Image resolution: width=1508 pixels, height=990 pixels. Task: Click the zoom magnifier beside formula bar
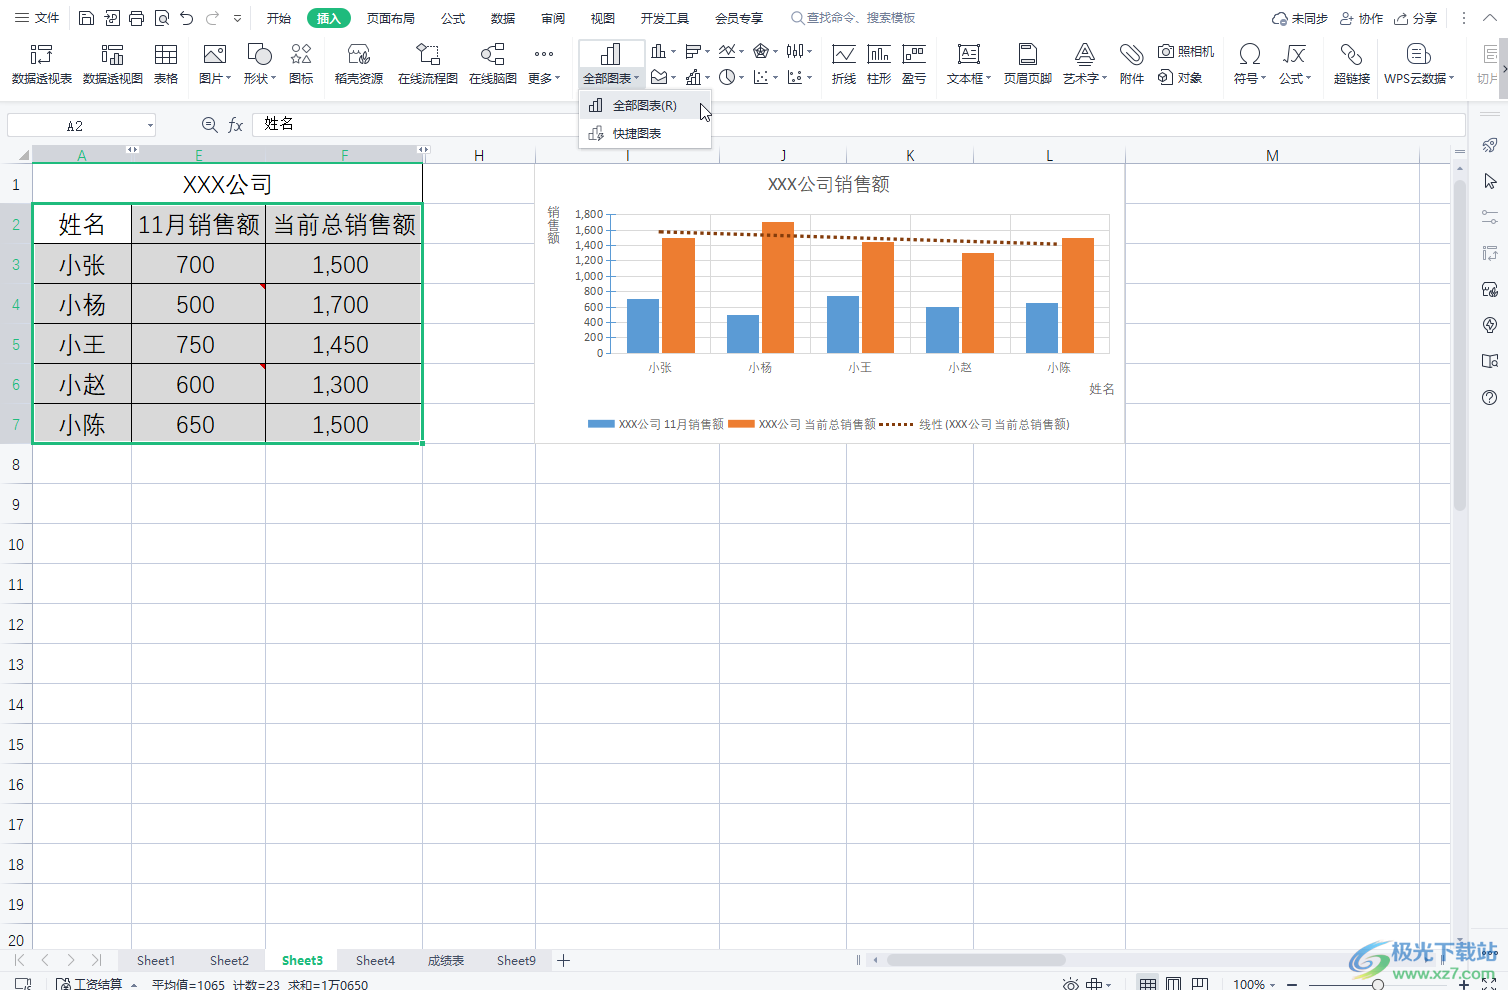pyautogui.click(x=209, y=125)
